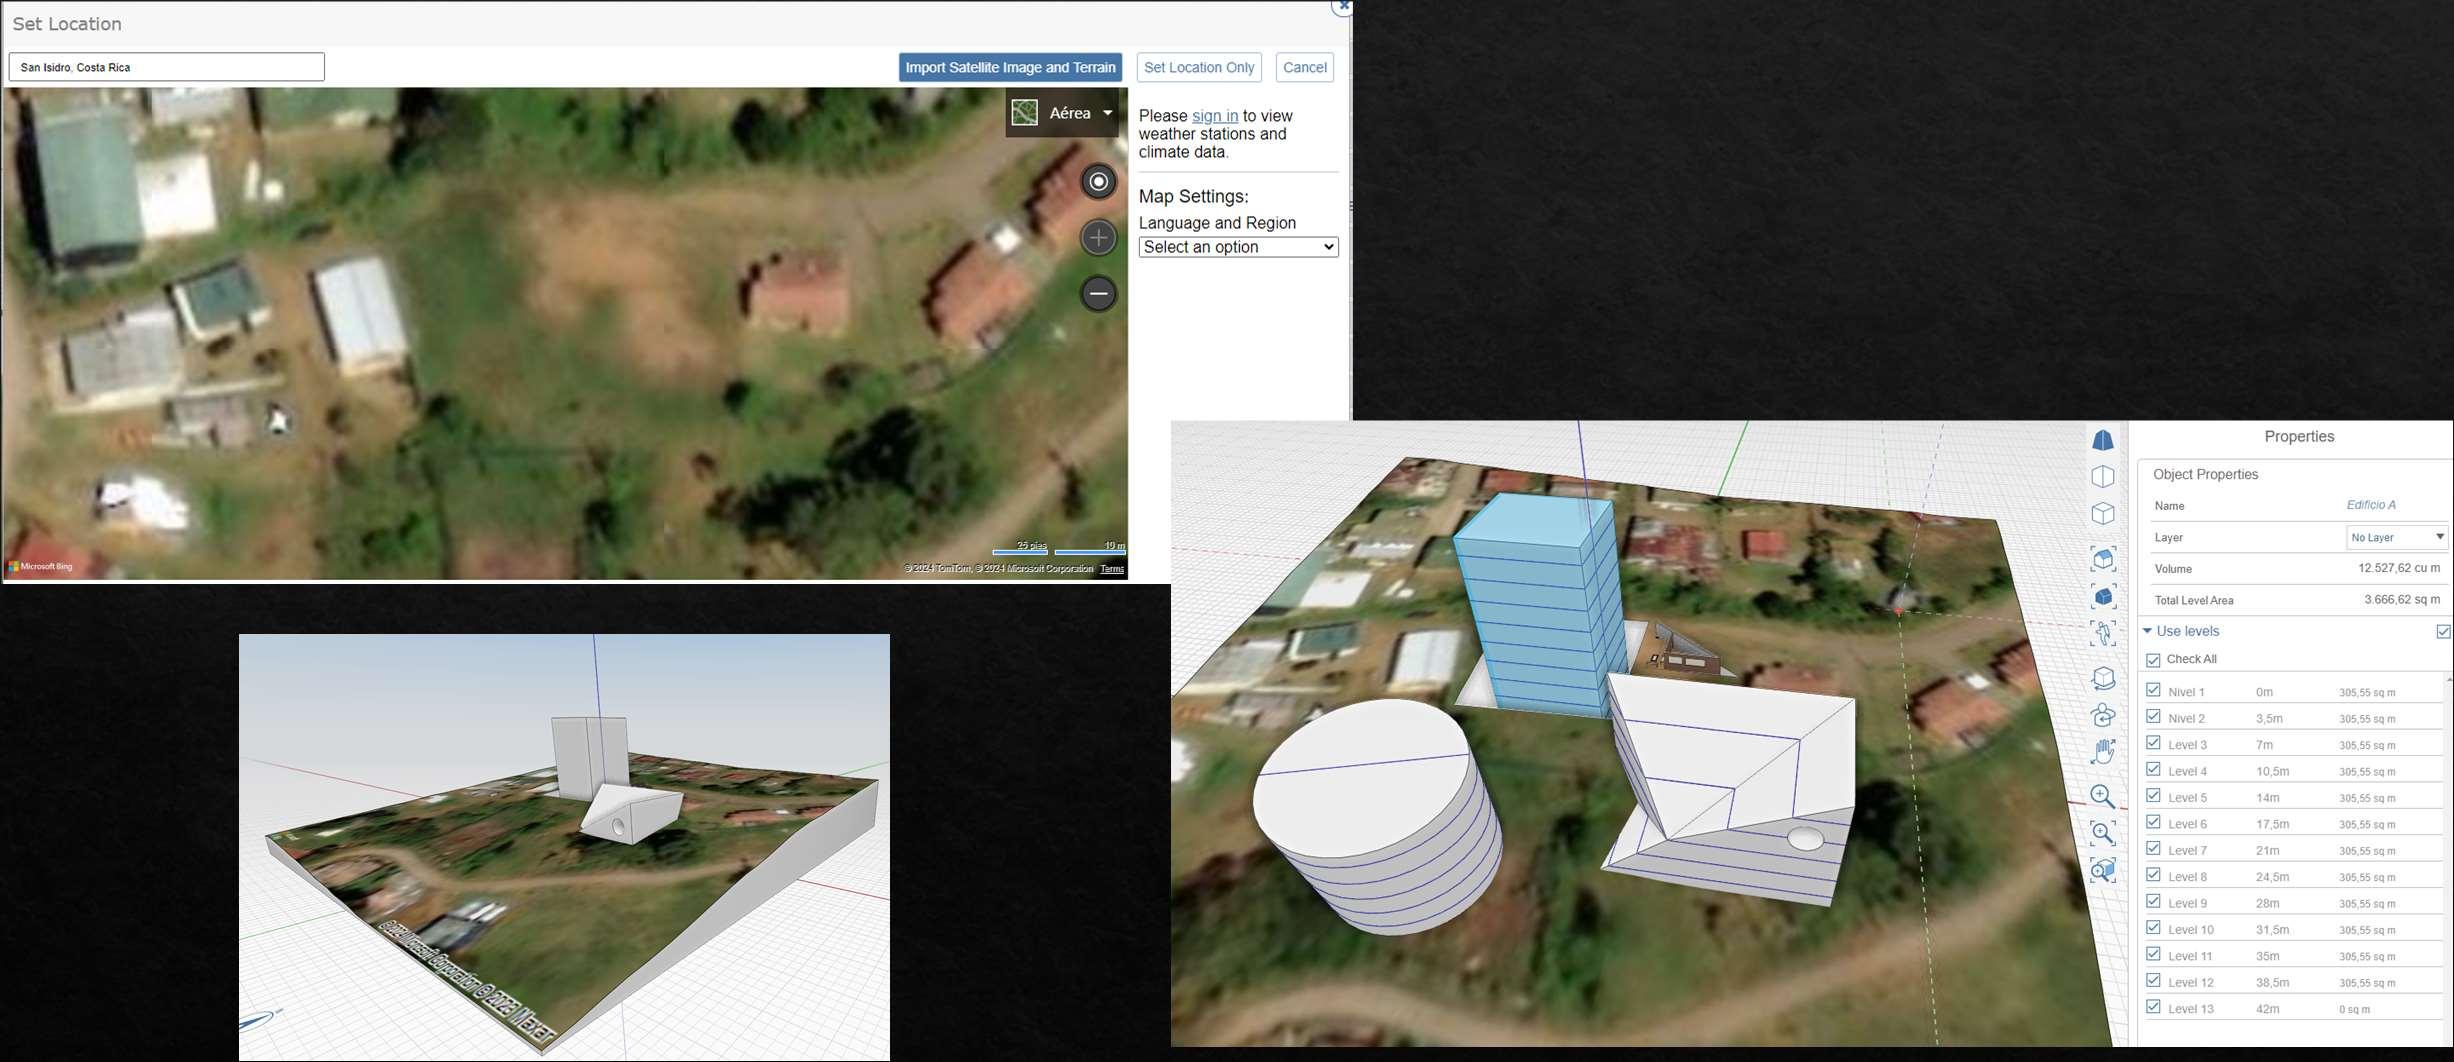
Task: Click the levels list scrollbar up arrow
Action: point(2449,681)
